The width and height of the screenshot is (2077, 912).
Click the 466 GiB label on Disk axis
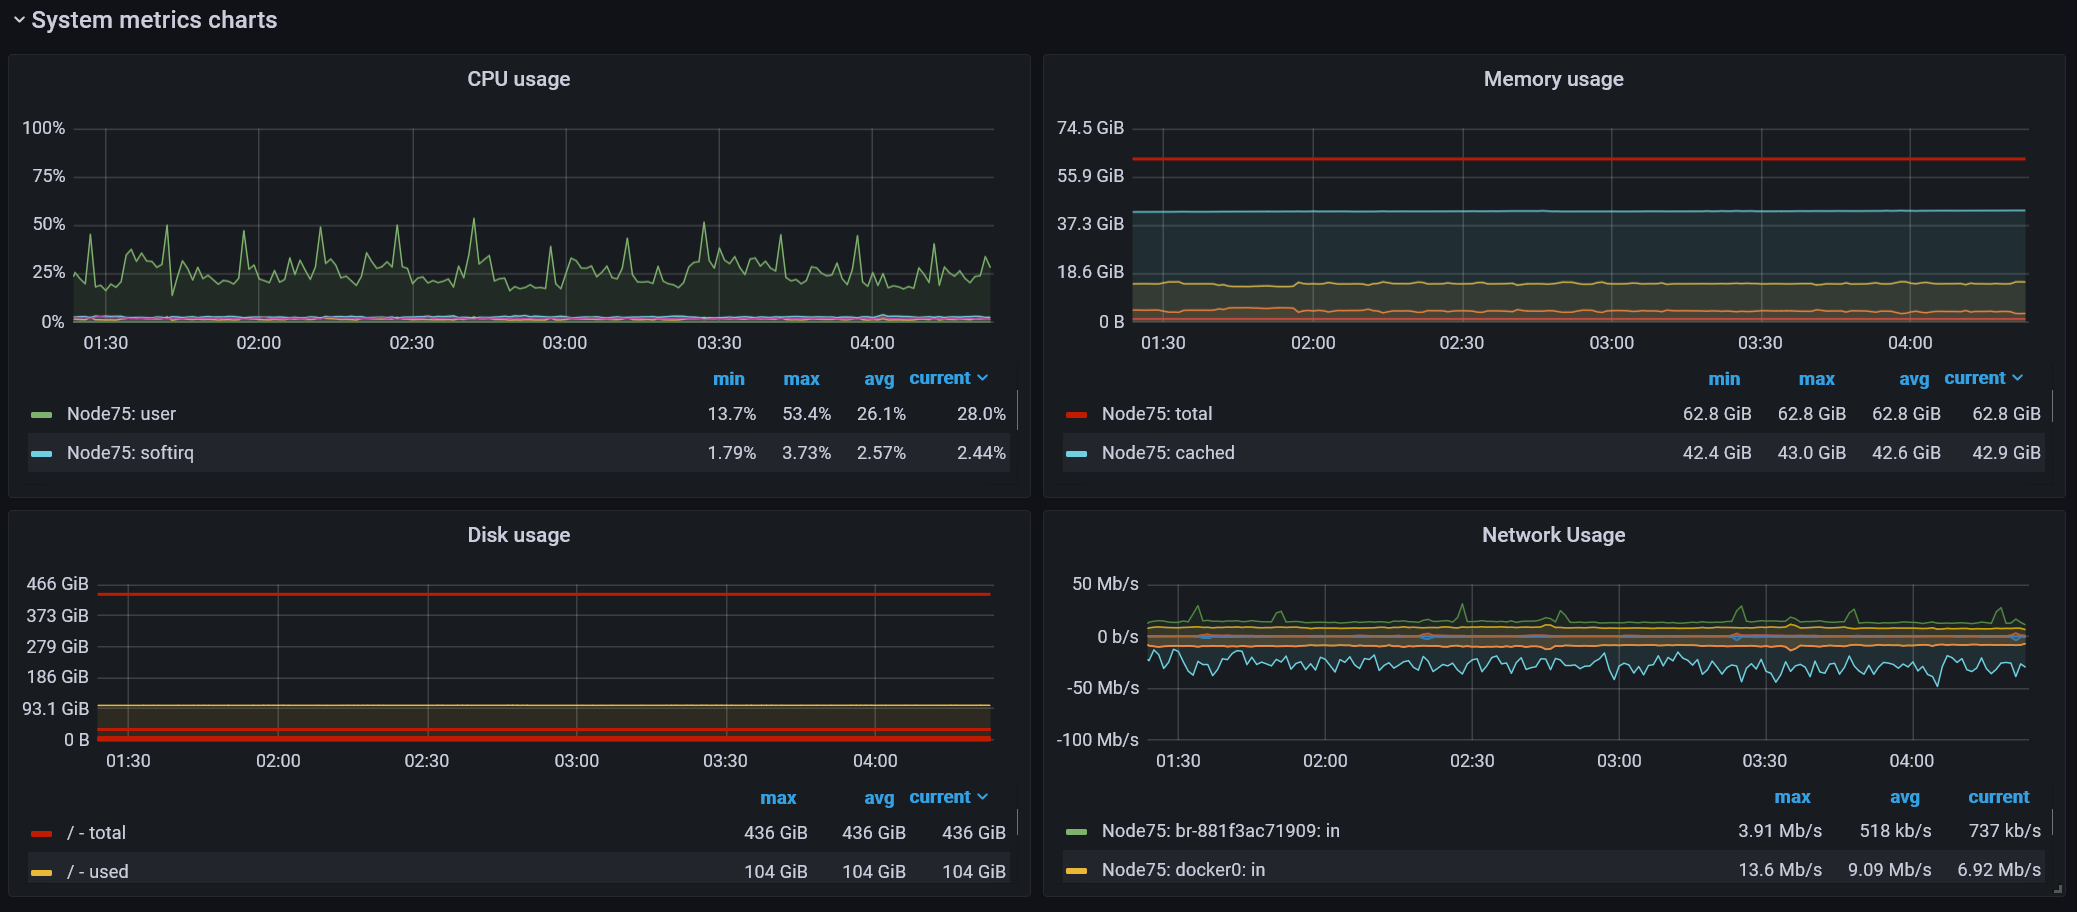[58, 584]
